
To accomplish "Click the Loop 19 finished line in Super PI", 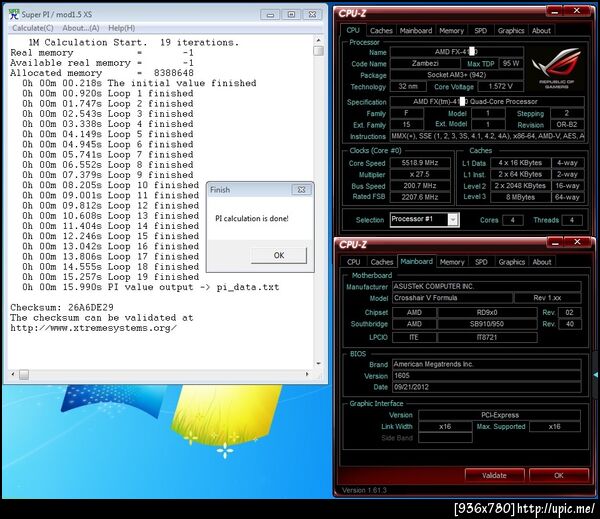I will point(111,277).
